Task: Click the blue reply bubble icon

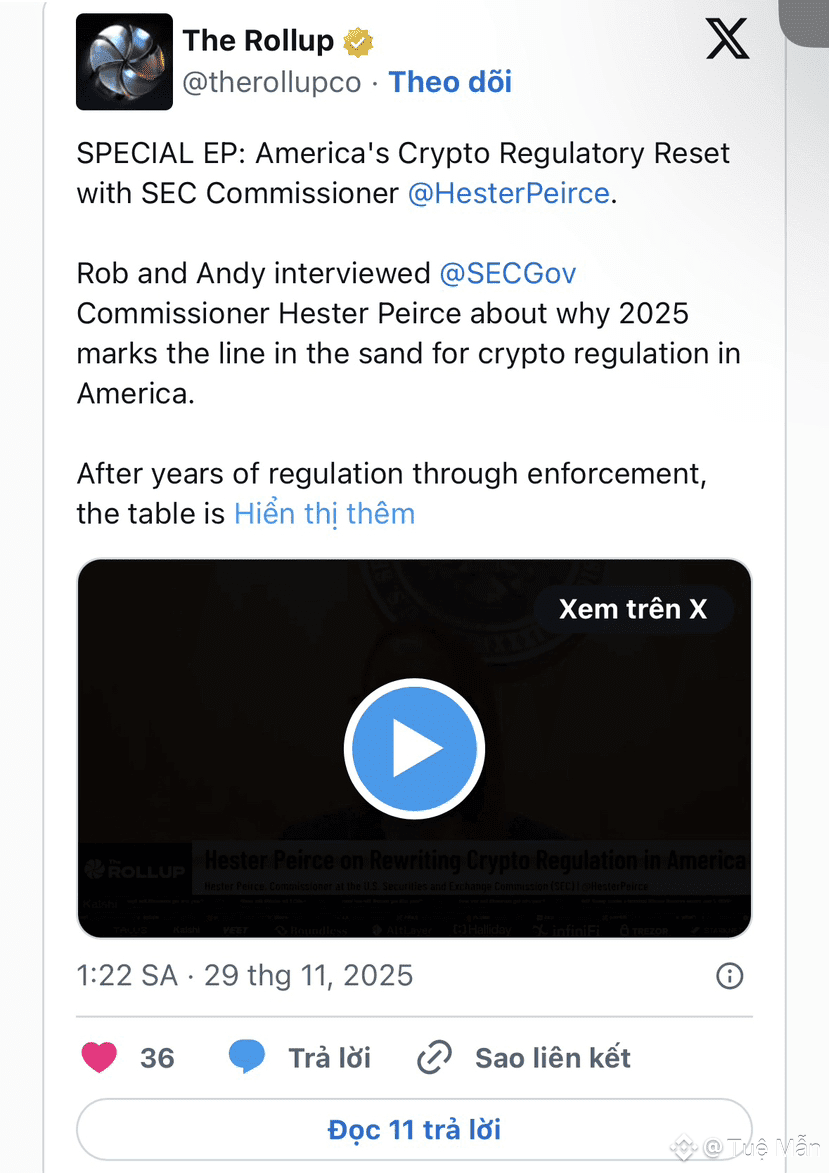Action: click(x=247, y=1058)
